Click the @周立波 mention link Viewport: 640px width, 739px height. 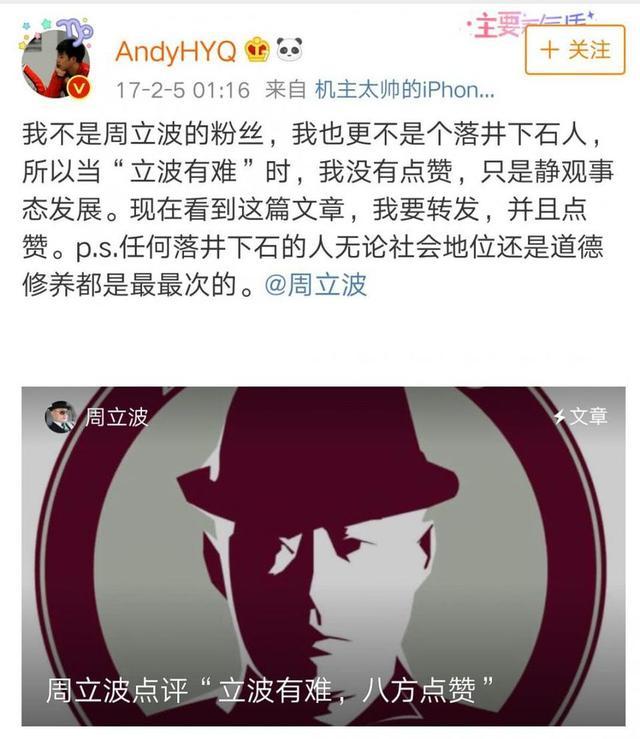pyautogui.click(x=315, y=285)
